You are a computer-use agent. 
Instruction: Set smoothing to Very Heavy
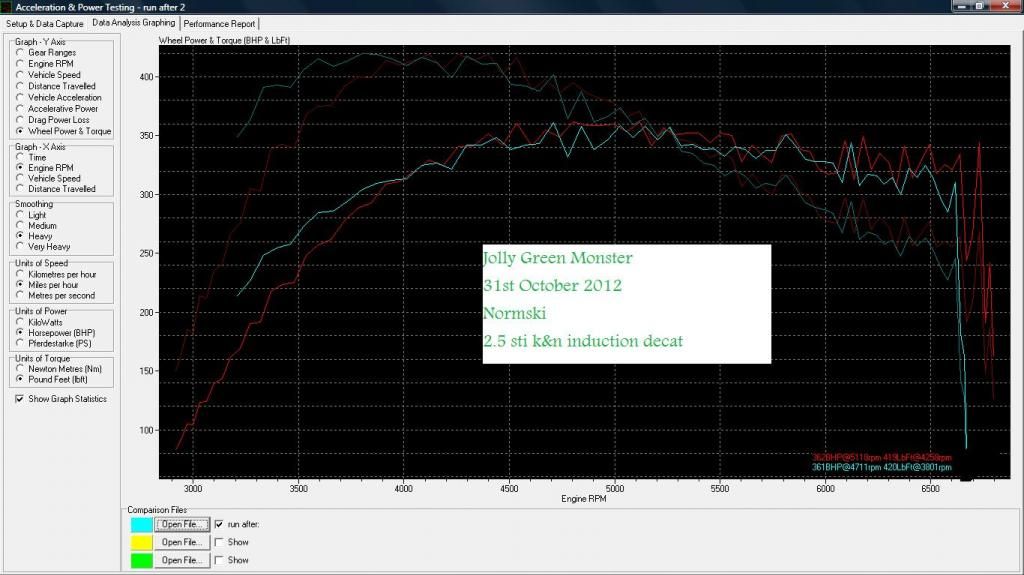point(20,247)
